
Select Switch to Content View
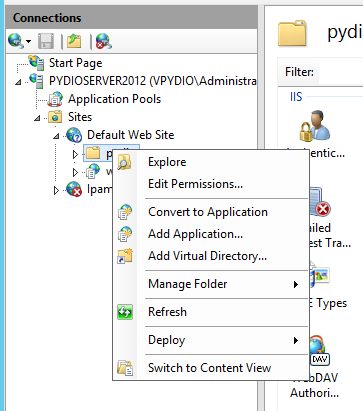[x=211, y=368]
